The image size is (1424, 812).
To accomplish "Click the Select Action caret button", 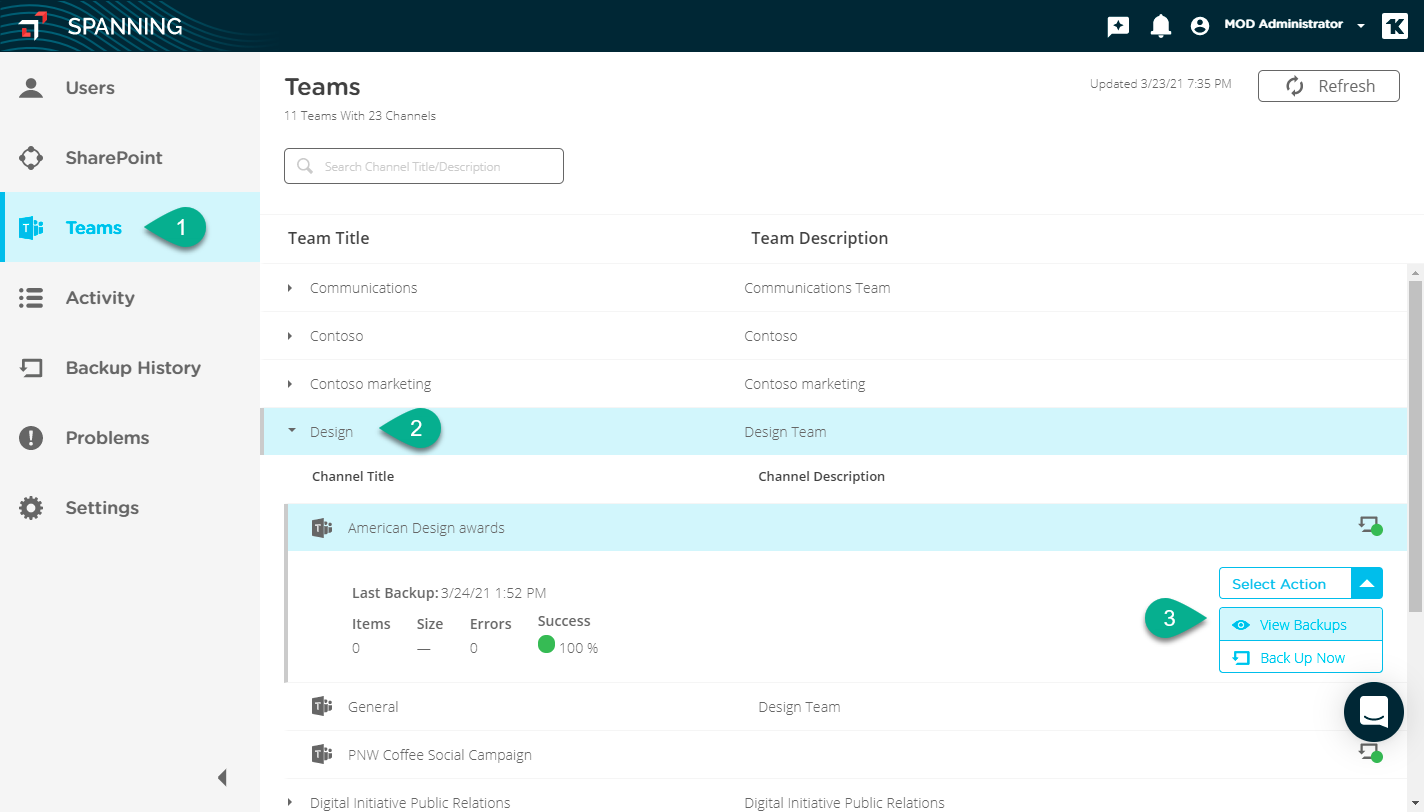I will click(x=1367, y=584).
